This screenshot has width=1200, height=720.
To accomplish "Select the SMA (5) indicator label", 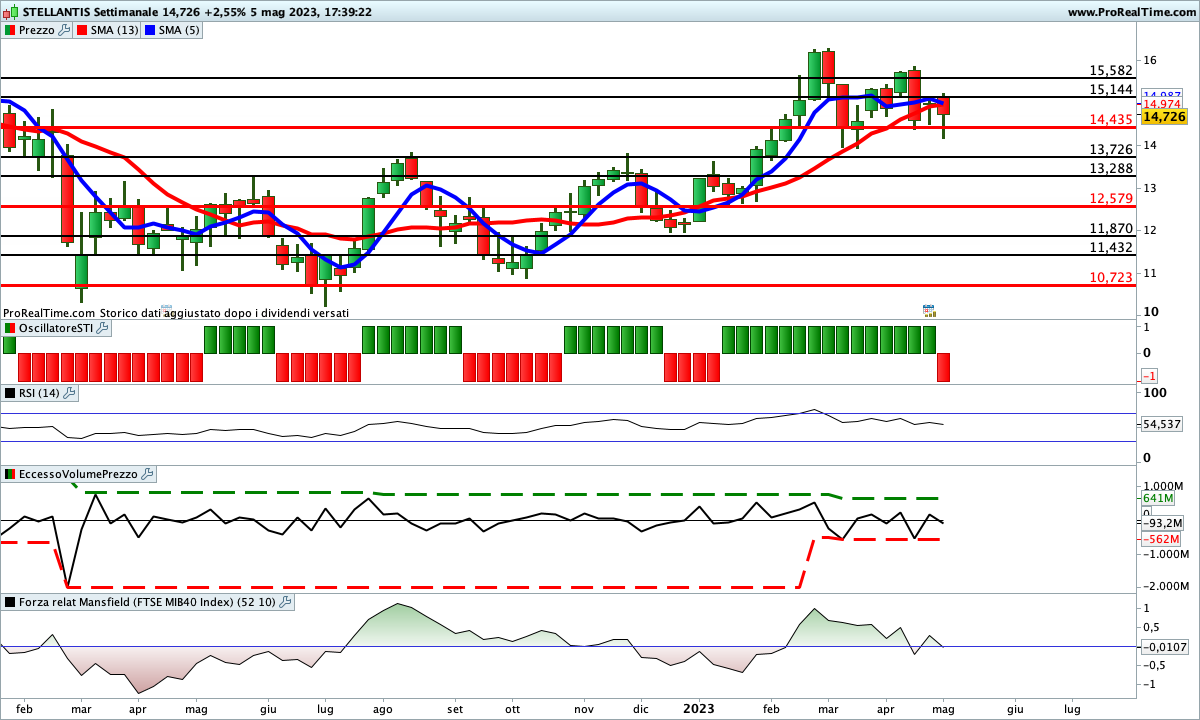I will (181, 30).
